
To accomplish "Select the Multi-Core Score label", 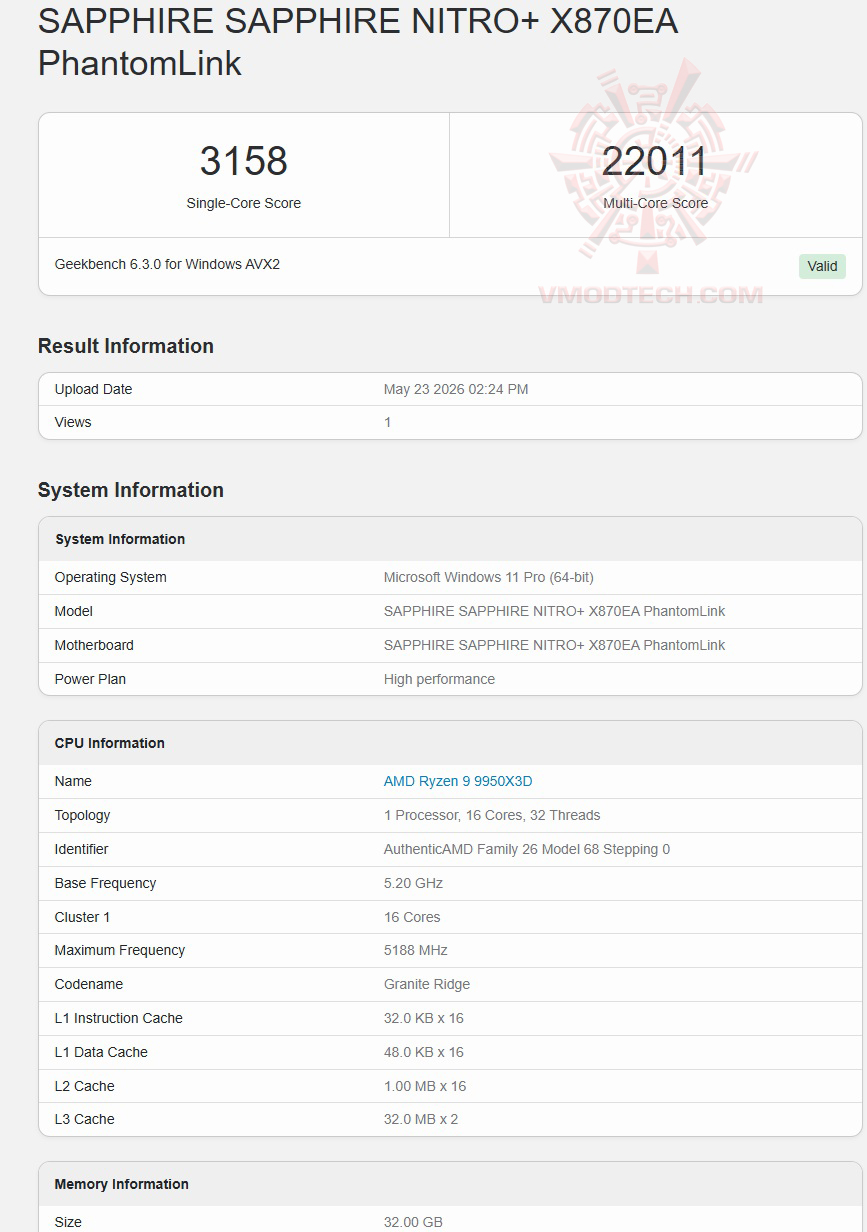I will pos(655,203).
